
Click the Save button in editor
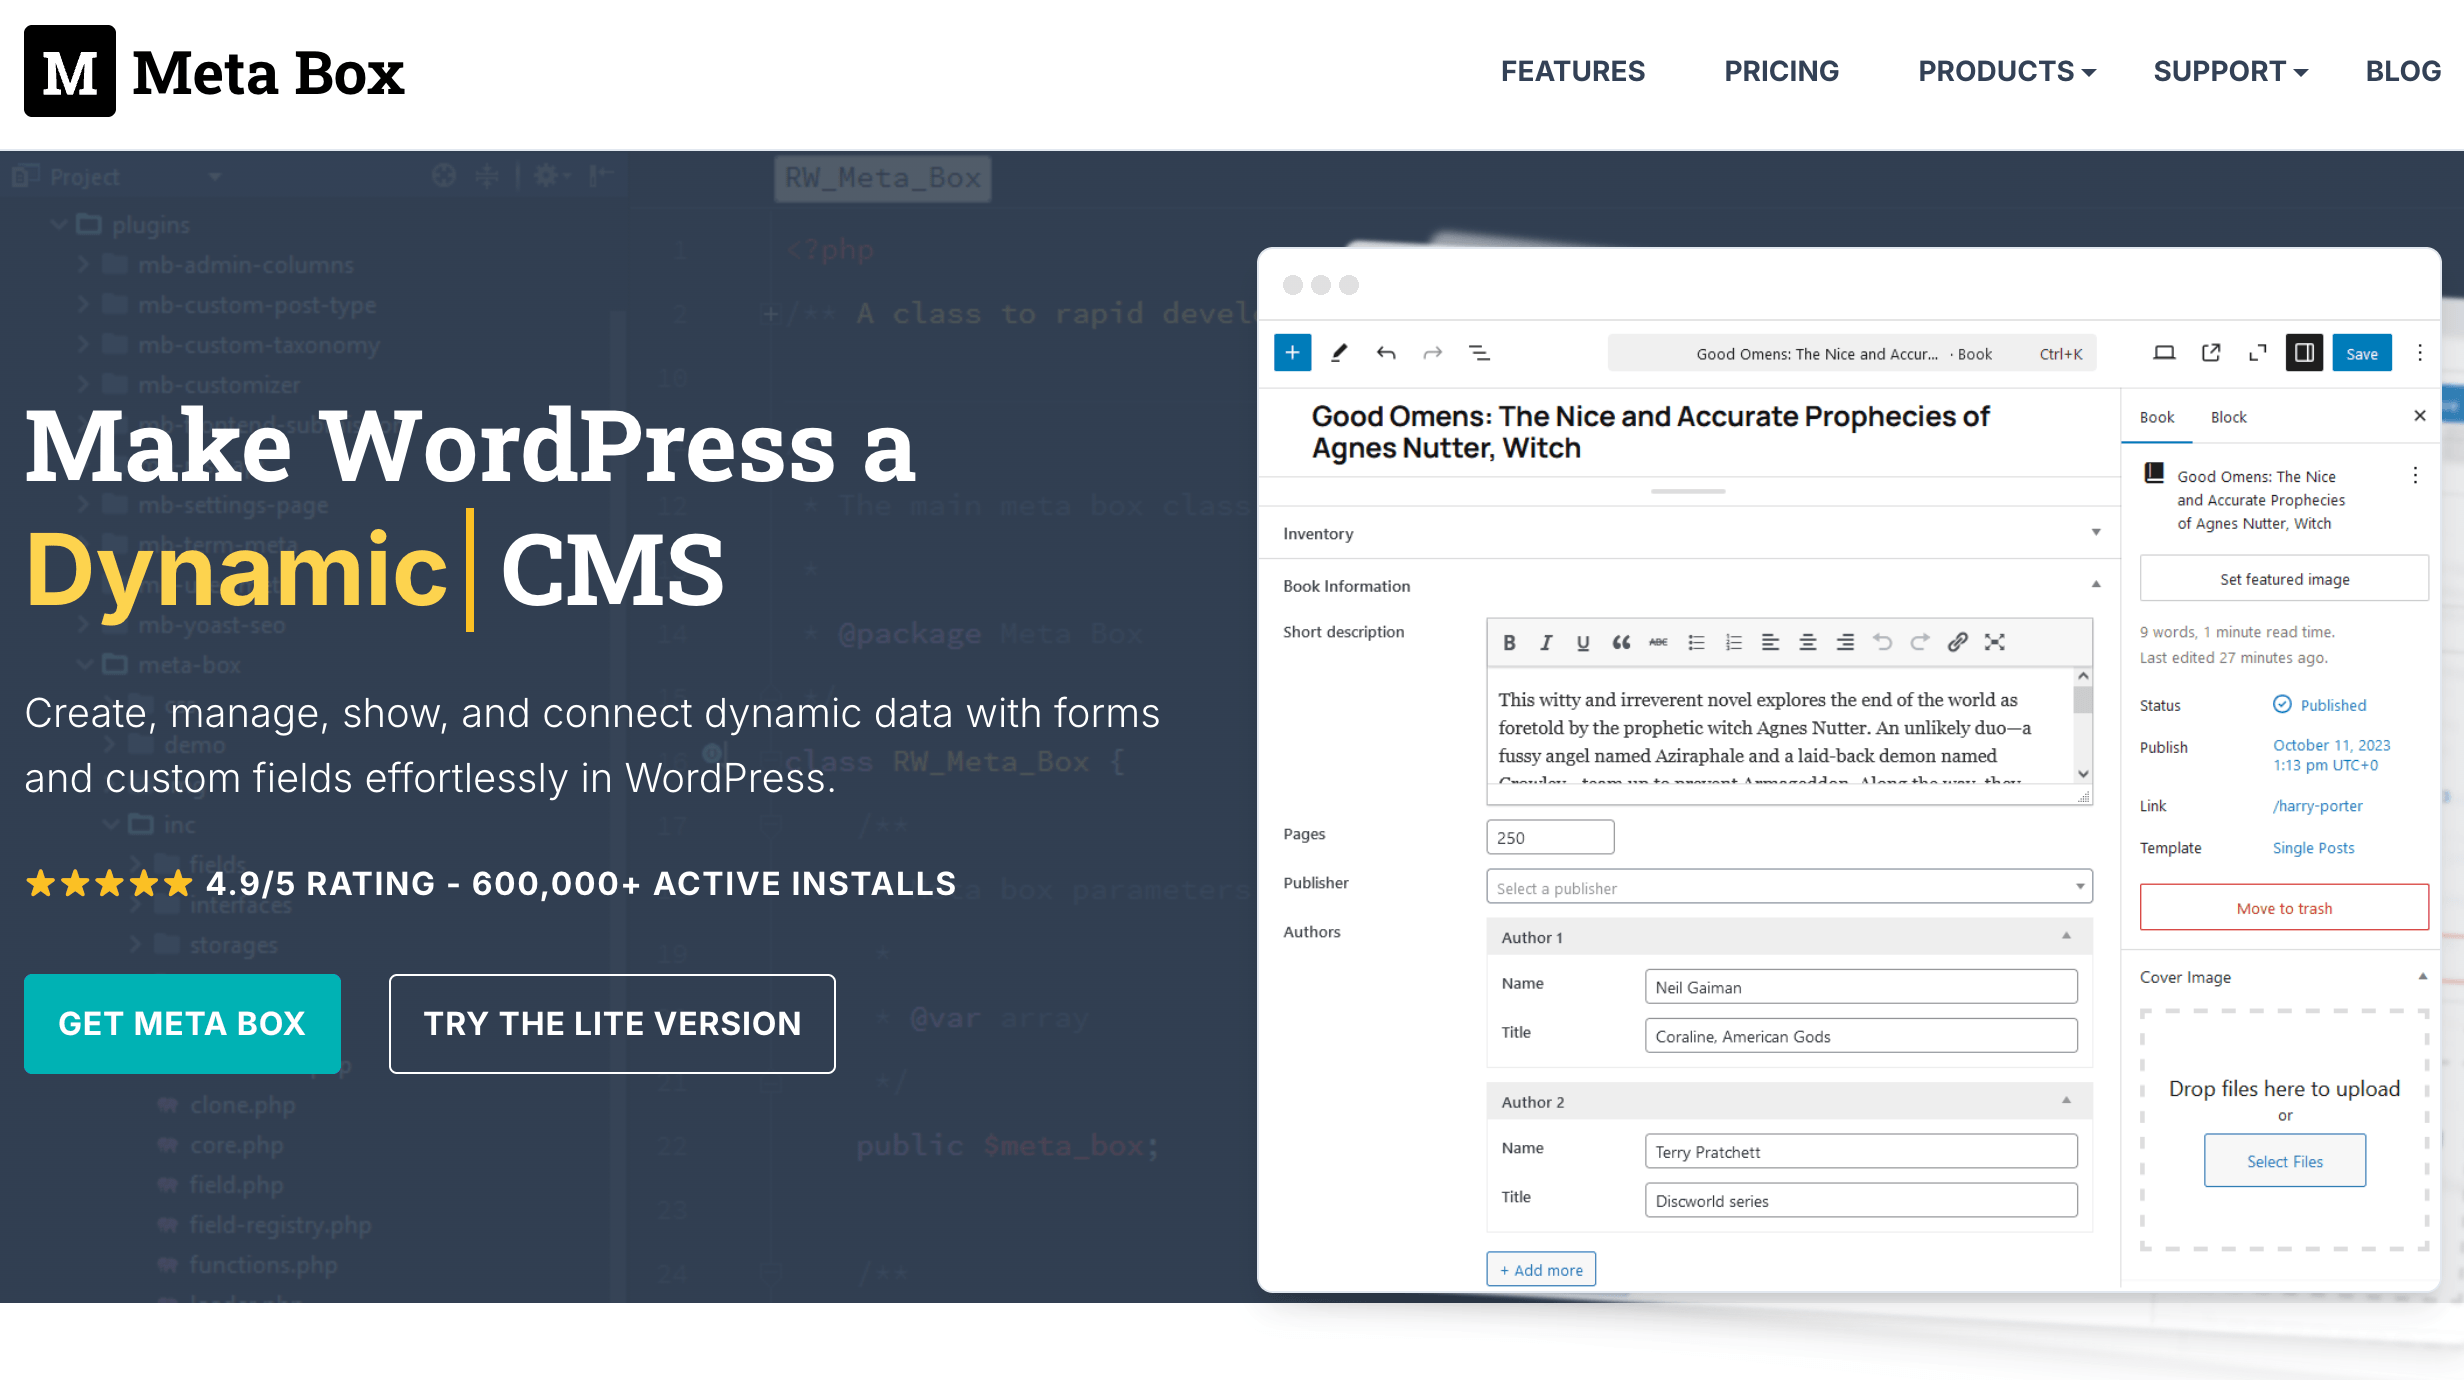click(2362, 353)
